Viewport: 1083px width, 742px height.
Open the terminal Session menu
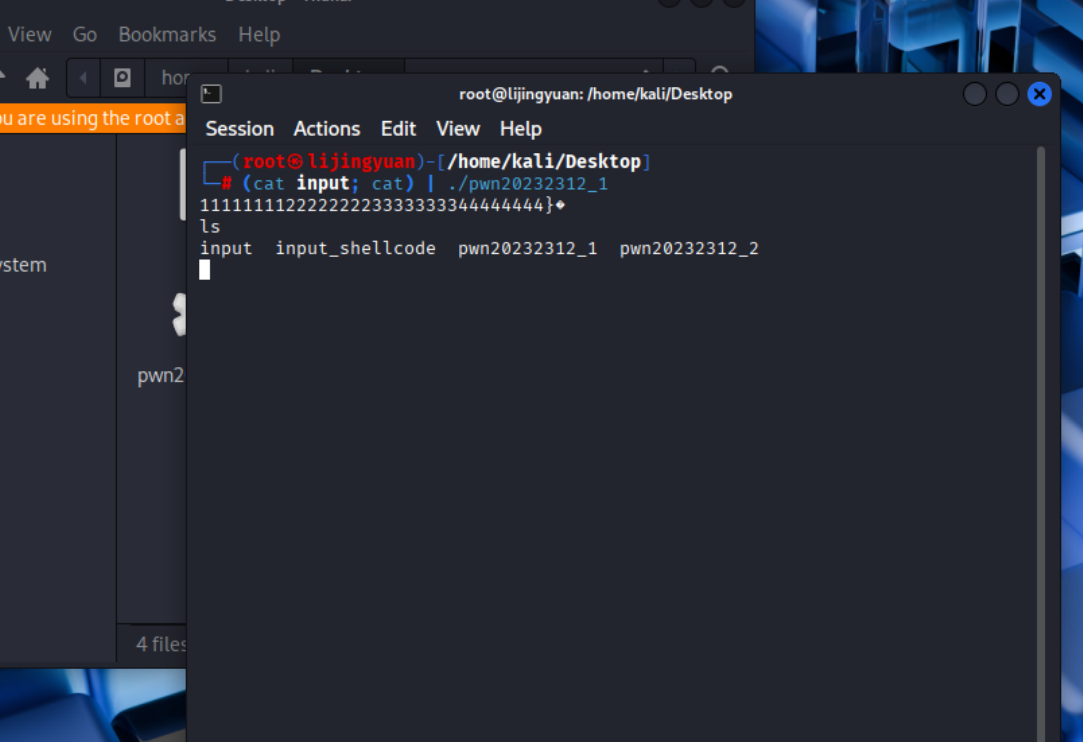pyautogui.click(x=240, y=129)
